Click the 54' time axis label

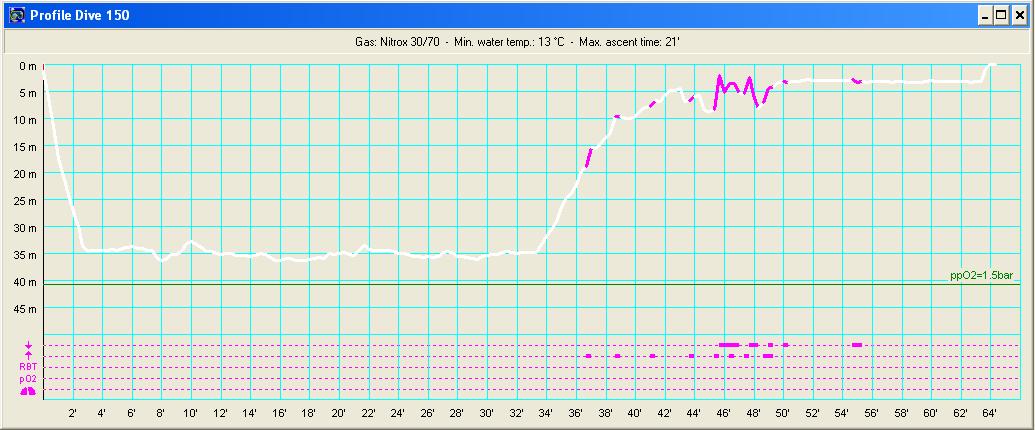(842, 413)
